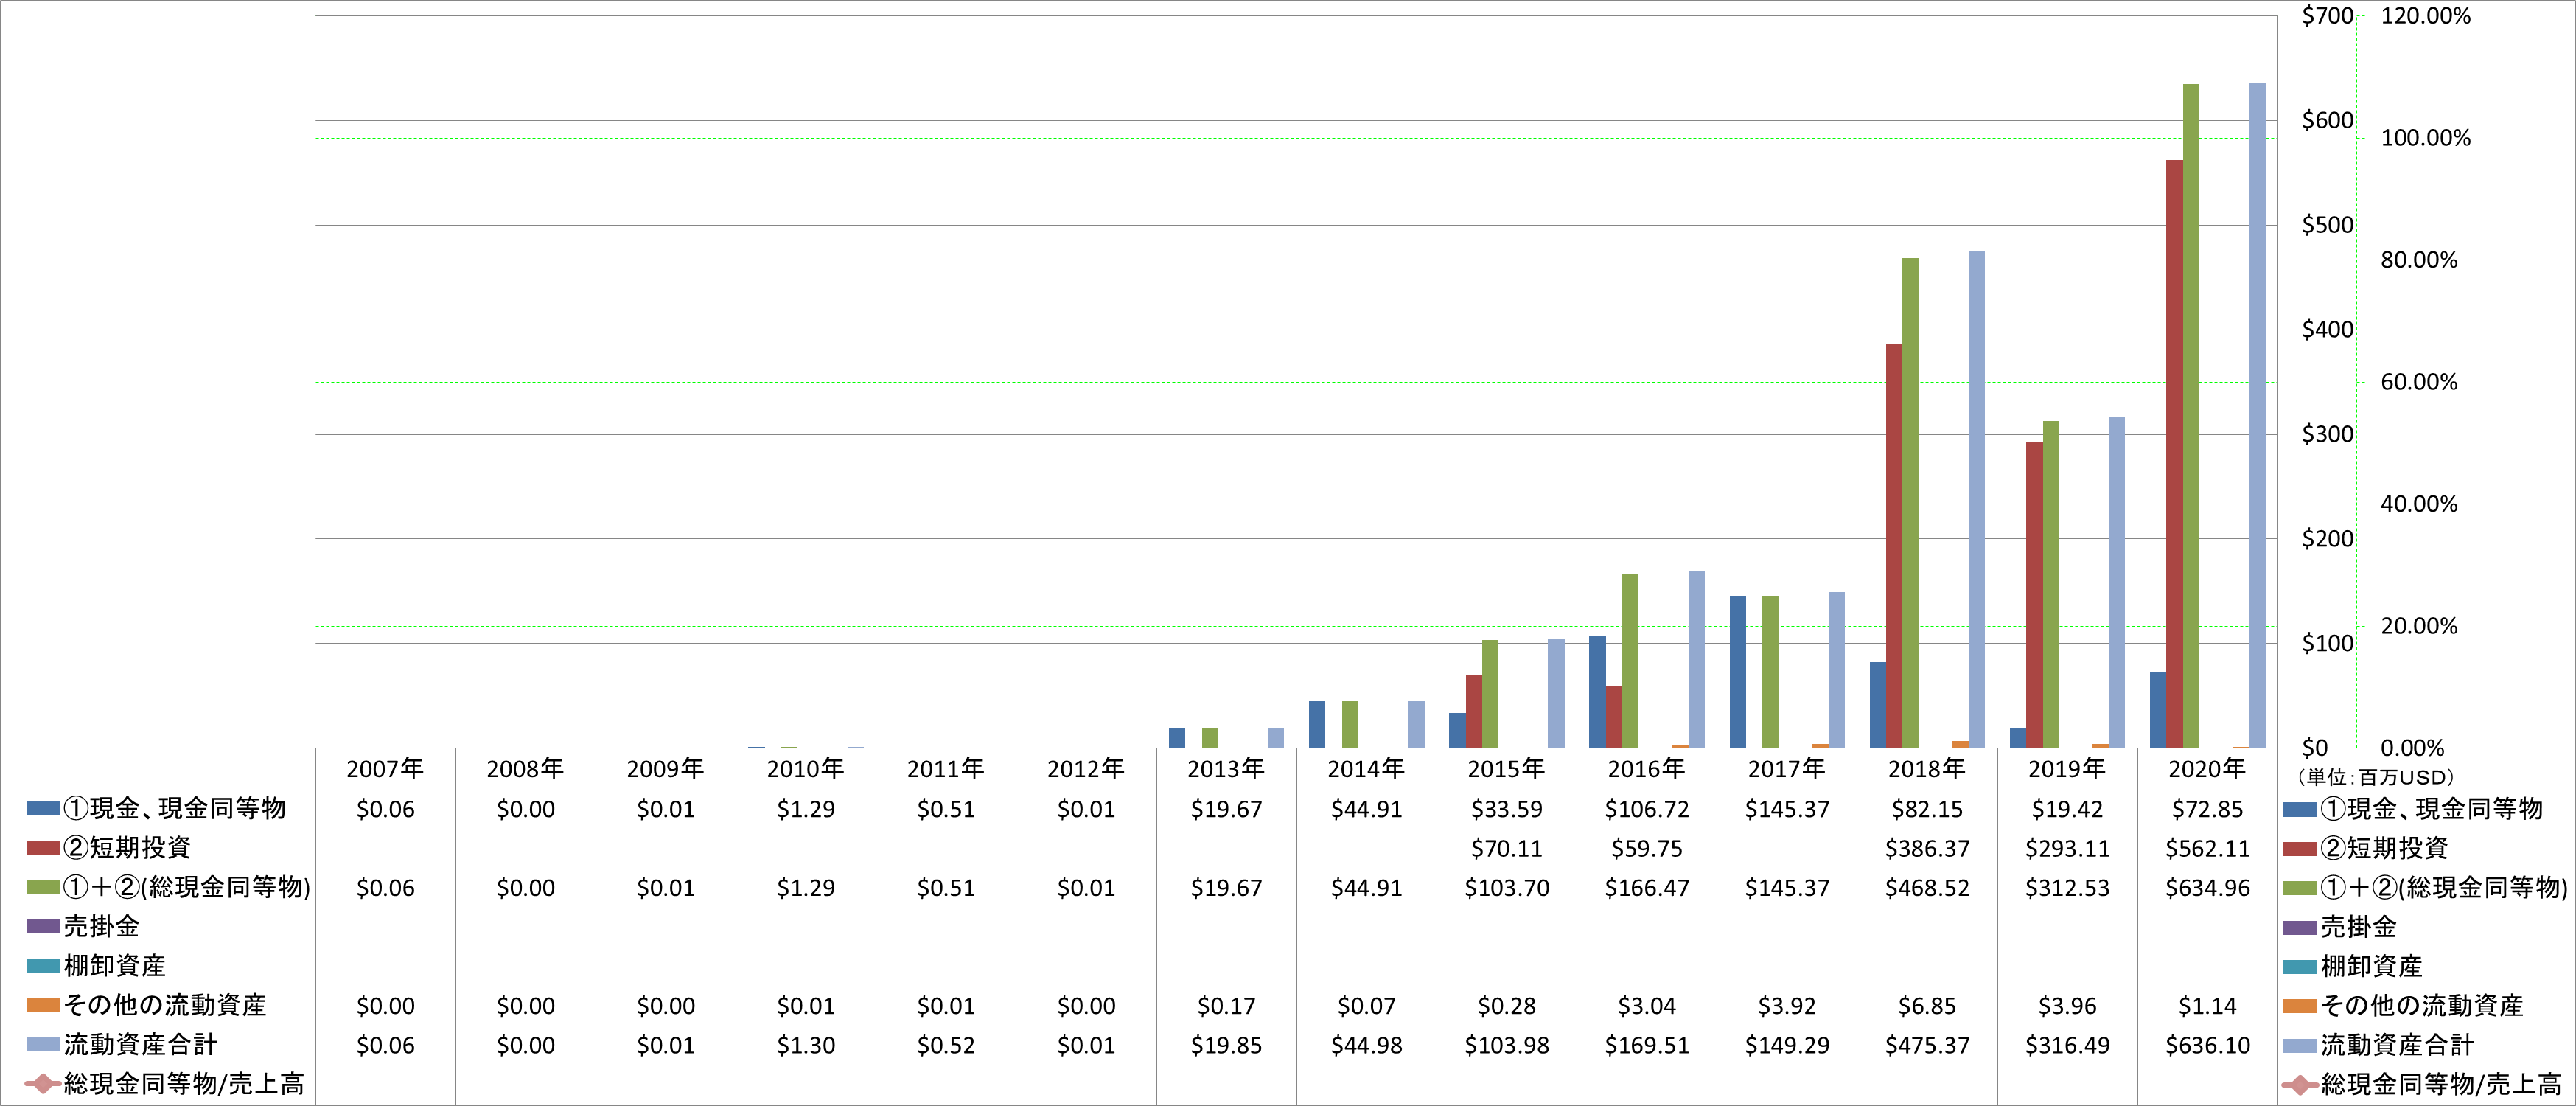The height and width of the screenshot is (1106, 2576).
Task: Click the 2012年 column header
Action: [x=1086, y=768]
